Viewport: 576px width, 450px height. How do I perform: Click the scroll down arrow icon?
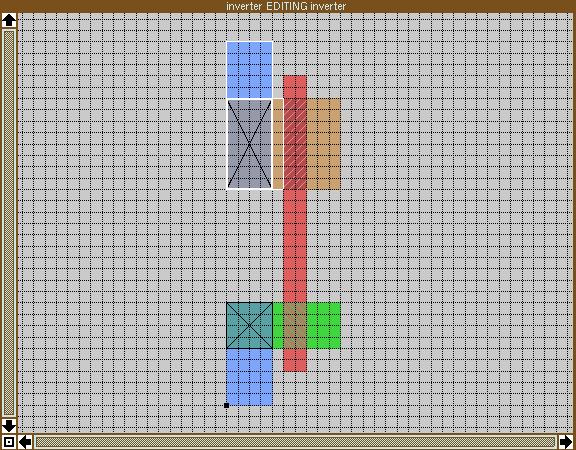pyautogui.click(x=9, y=426)
